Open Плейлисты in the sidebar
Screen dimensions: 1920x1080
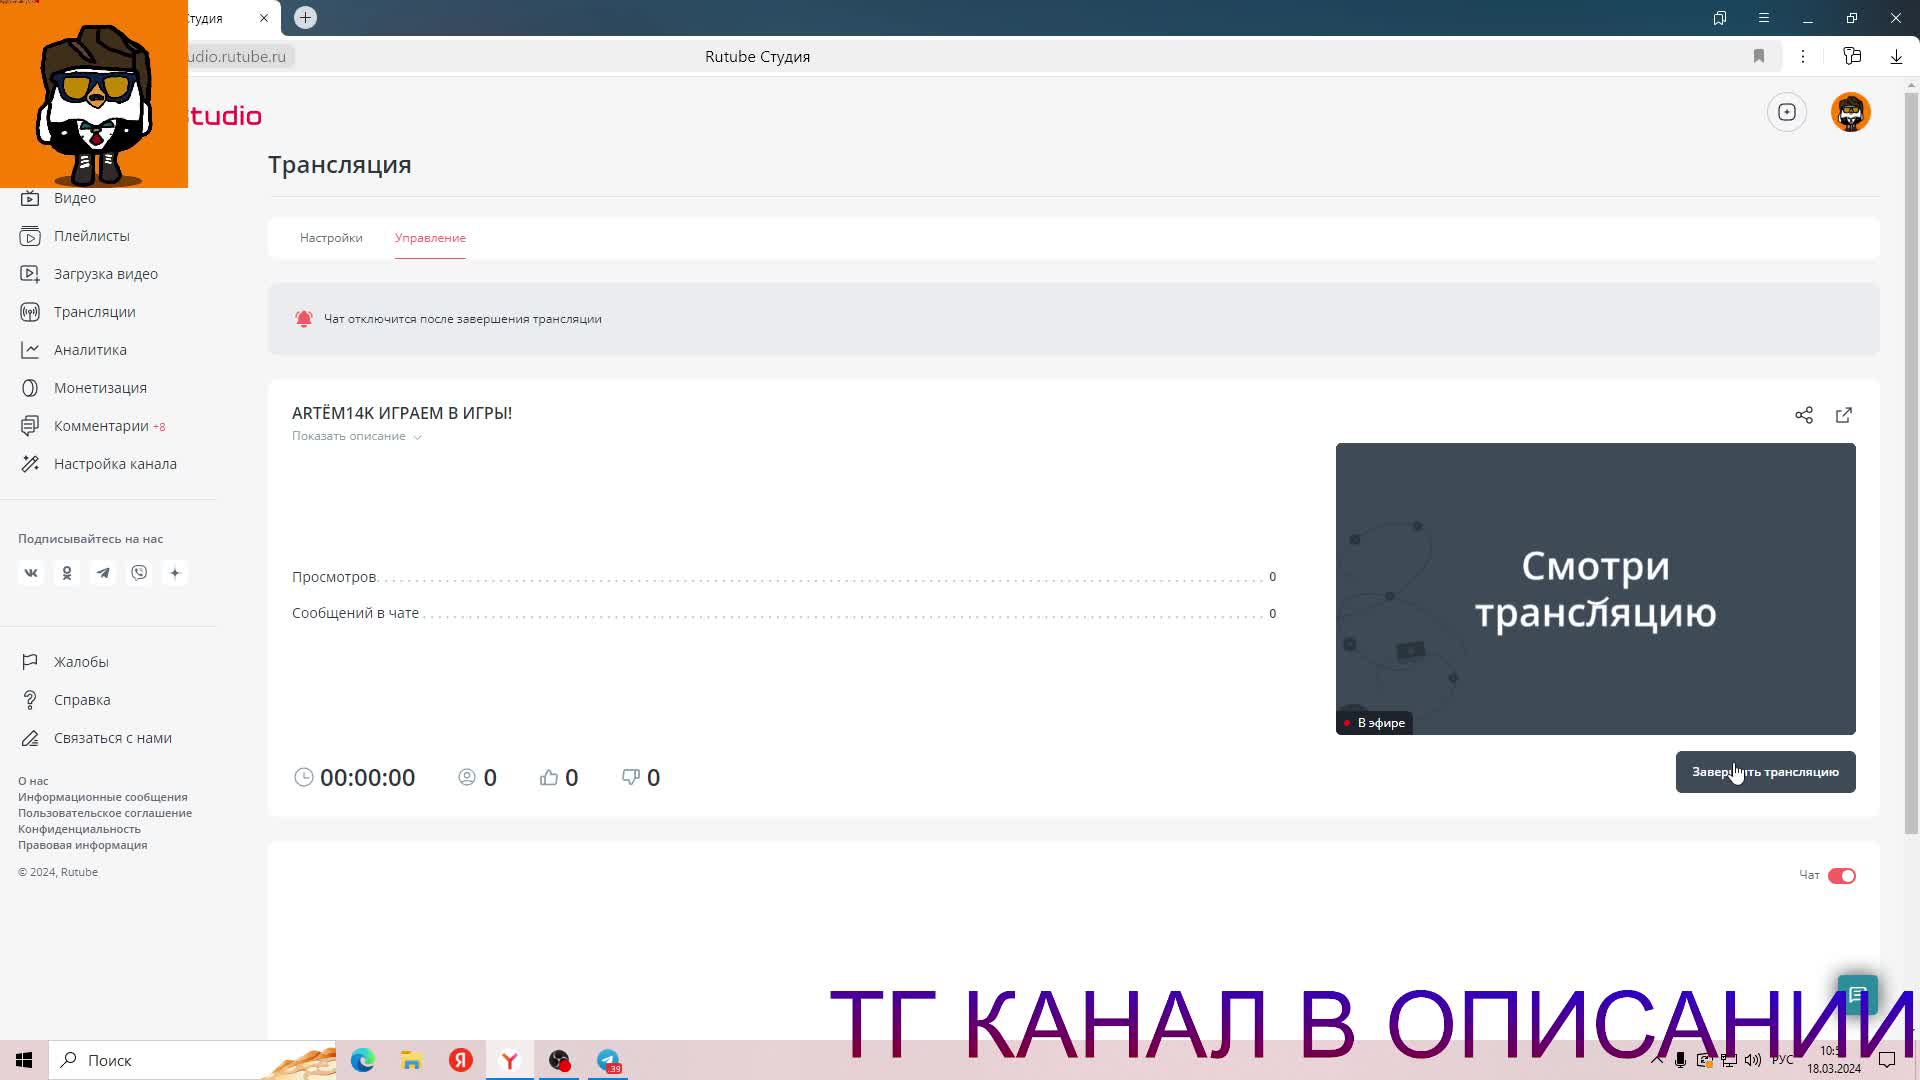click(76, 236)
